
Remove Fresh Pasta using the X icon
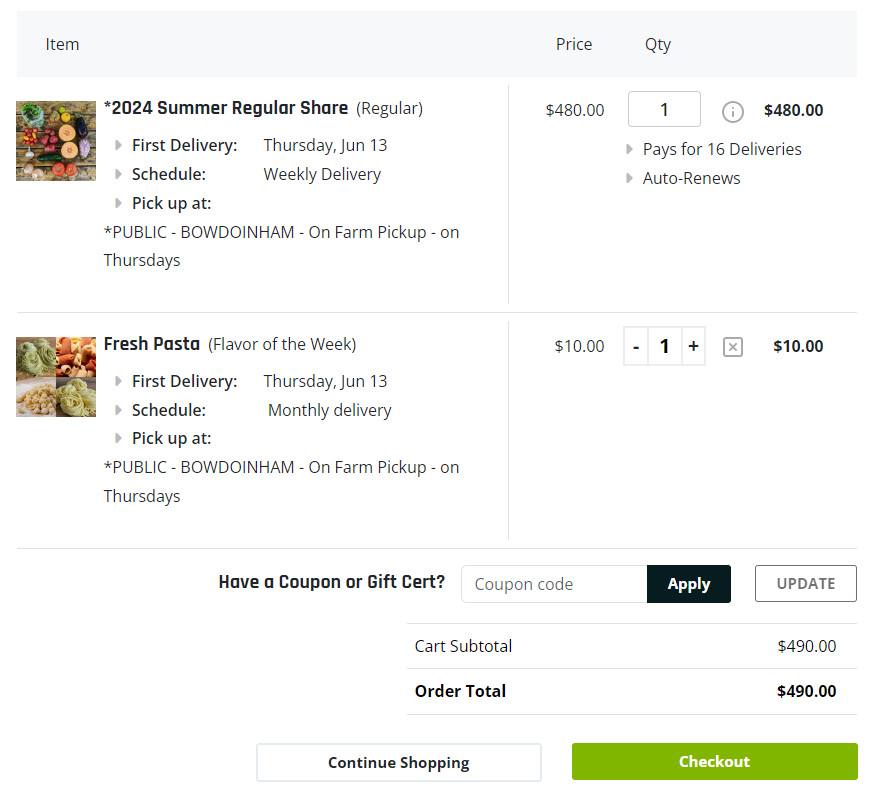pos(733,347)
